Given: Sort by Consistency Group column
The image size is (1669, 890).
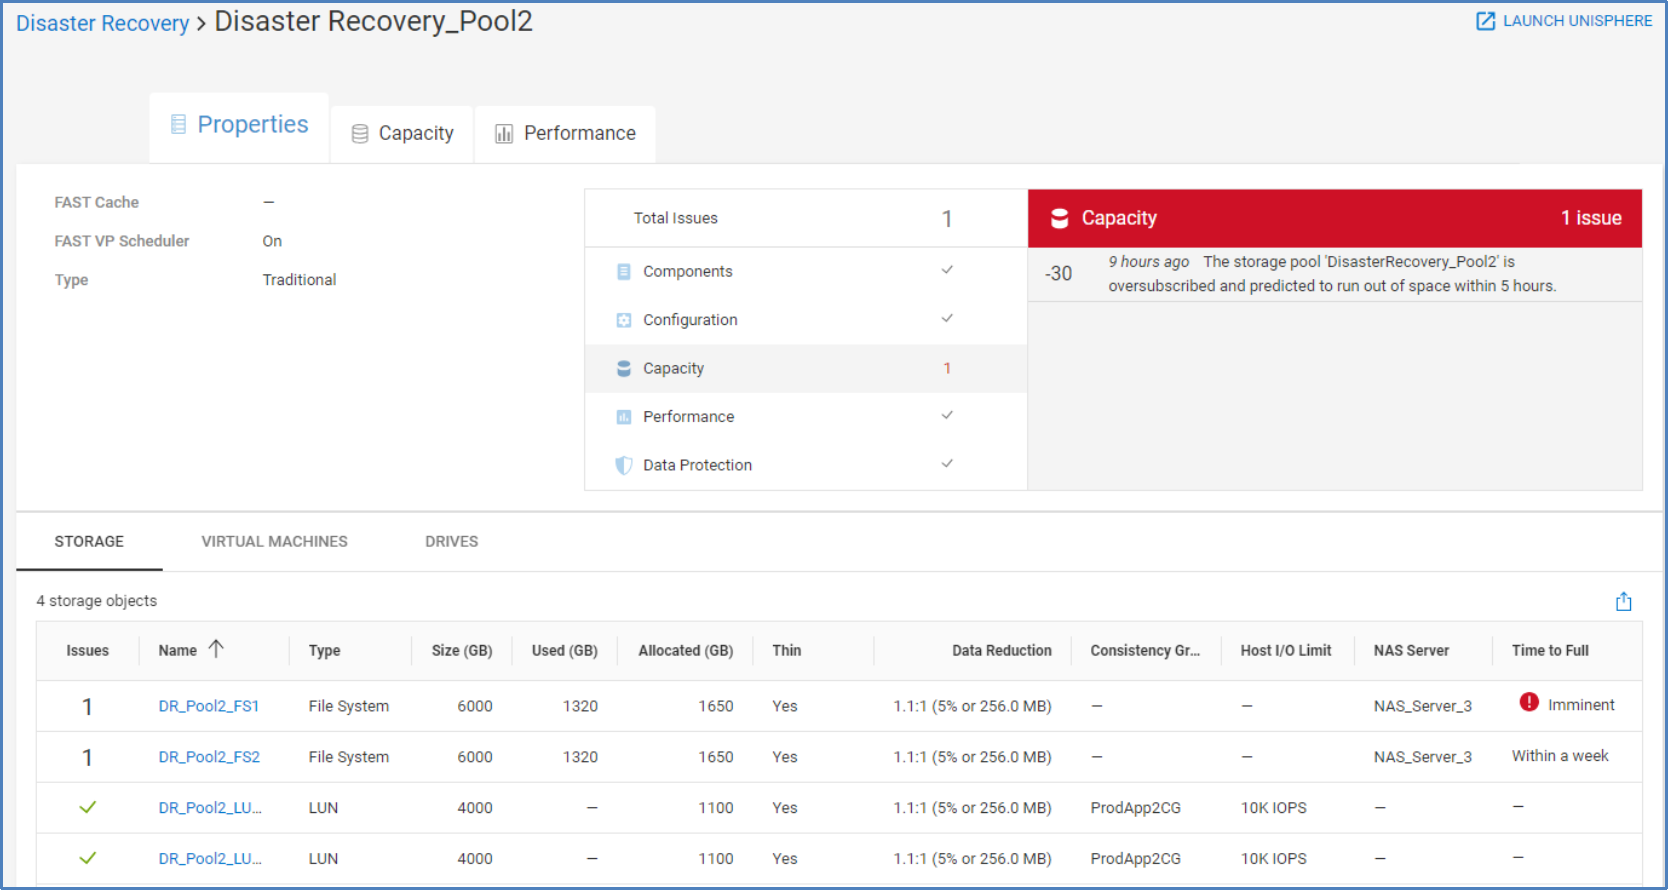Looking at the screenshot, I should 1145,651.
